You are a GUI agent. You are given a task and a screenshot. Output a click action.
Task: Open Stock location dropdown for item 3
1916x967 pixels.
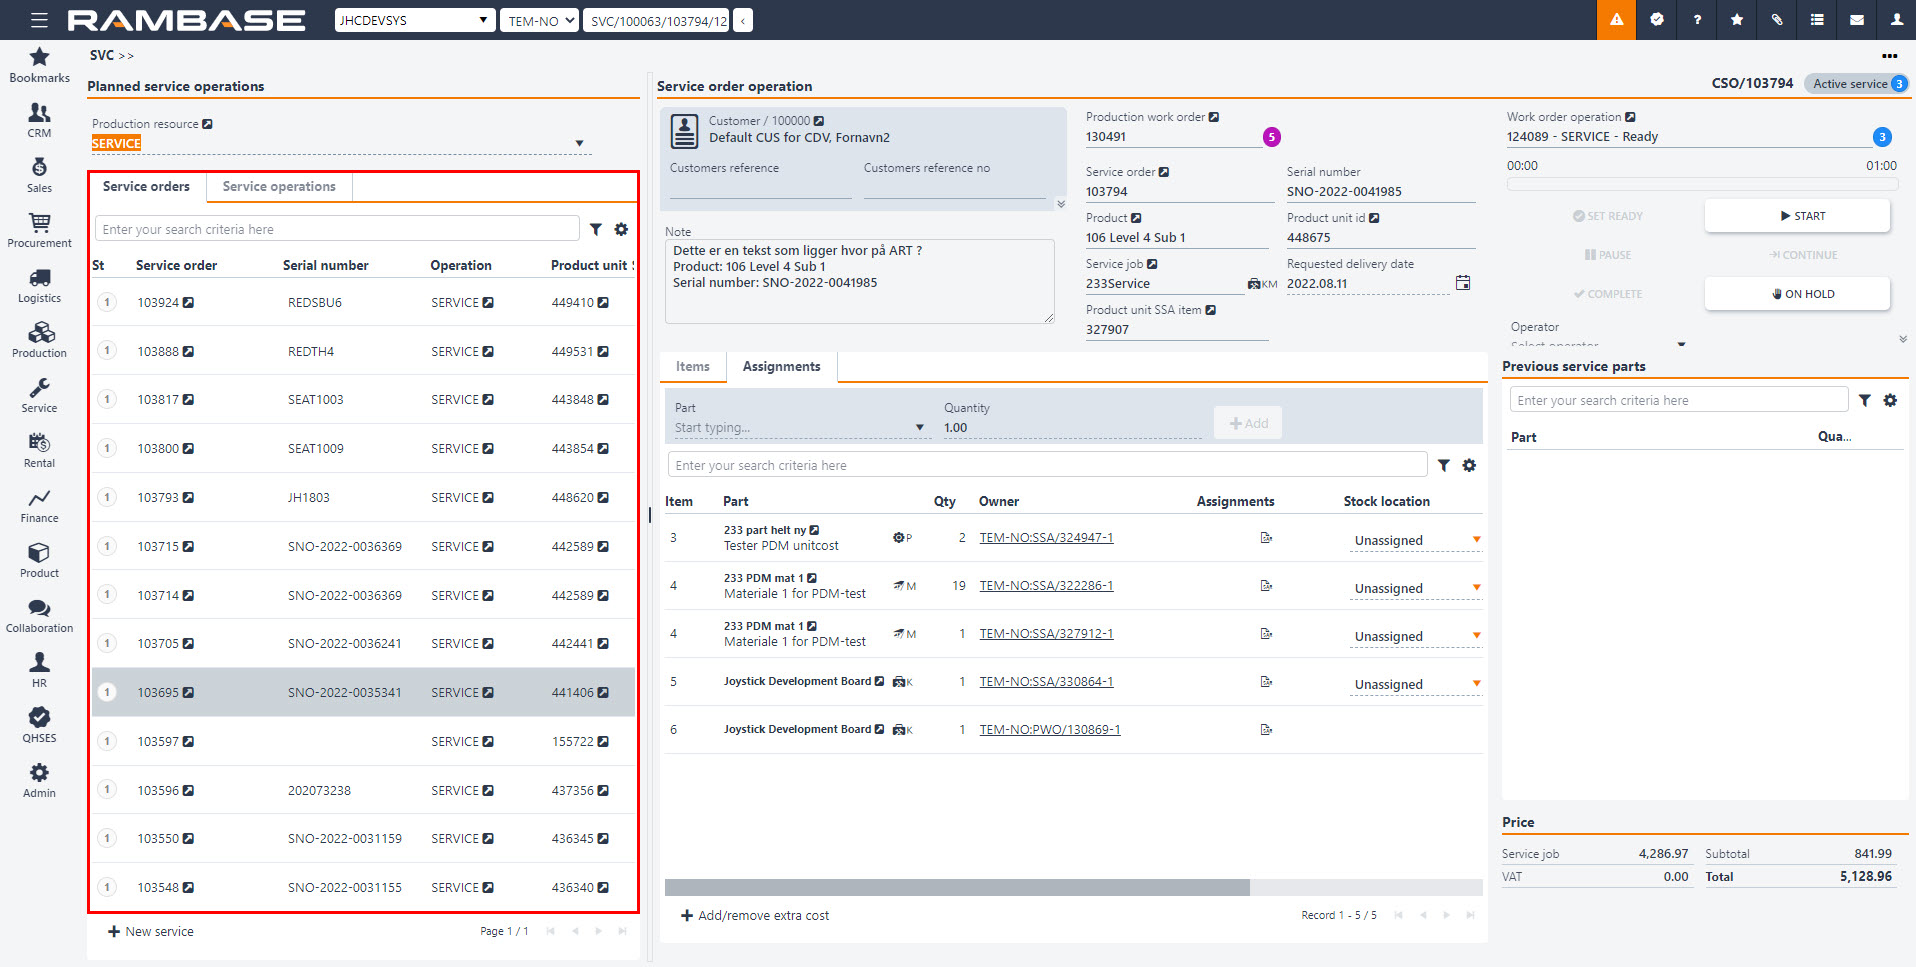click(x=1476, y=540)
